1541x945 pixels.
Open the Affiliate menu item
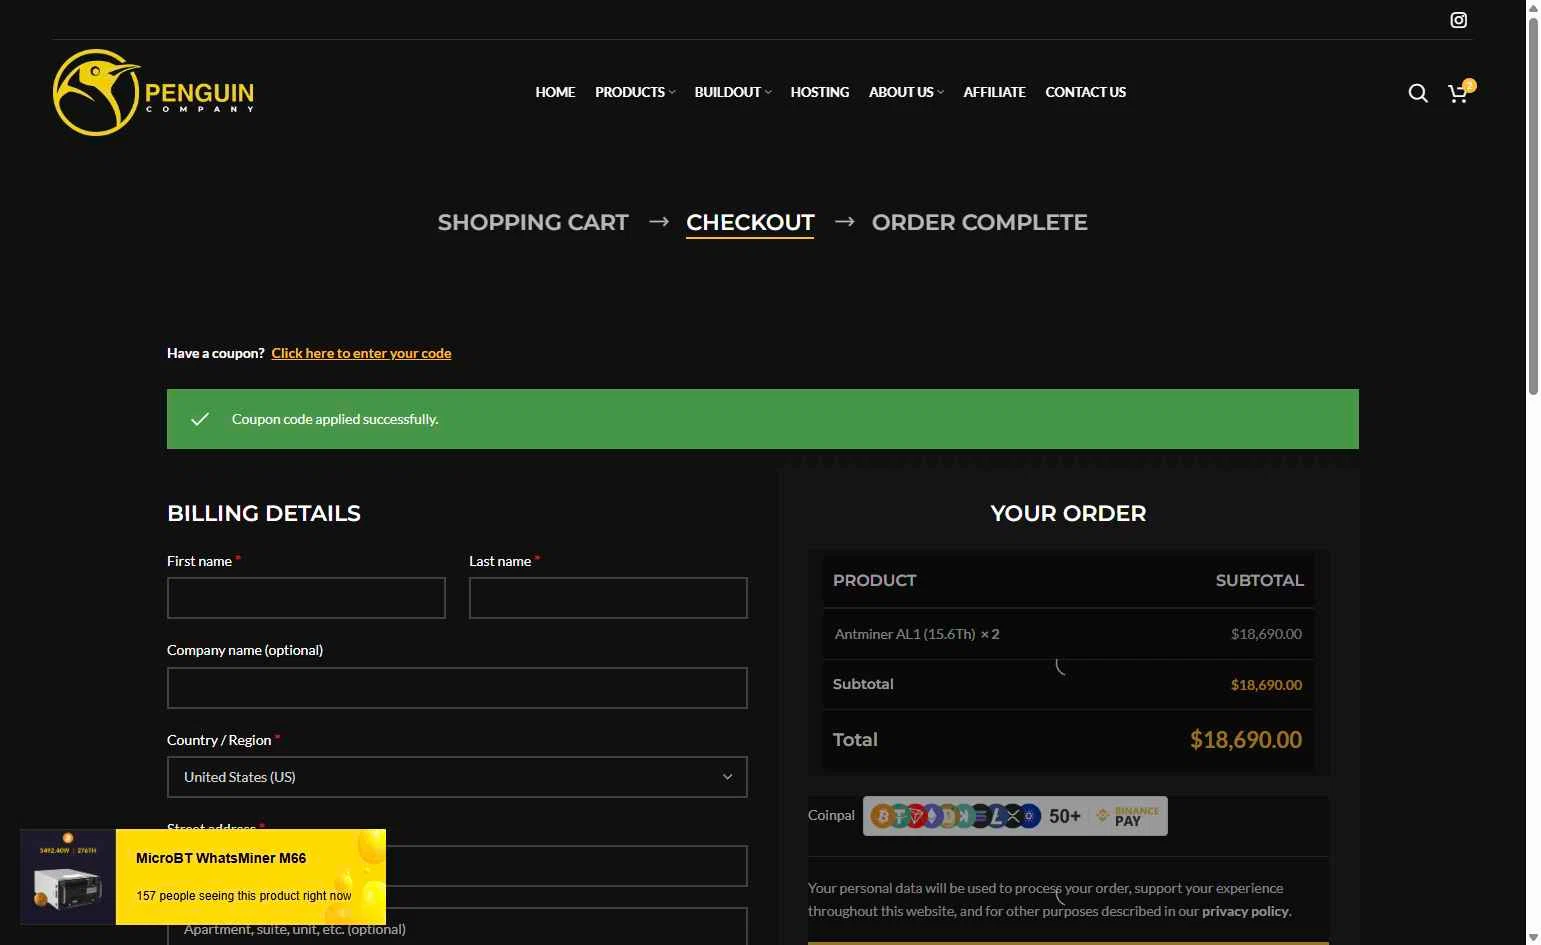[x=994, y=92]
